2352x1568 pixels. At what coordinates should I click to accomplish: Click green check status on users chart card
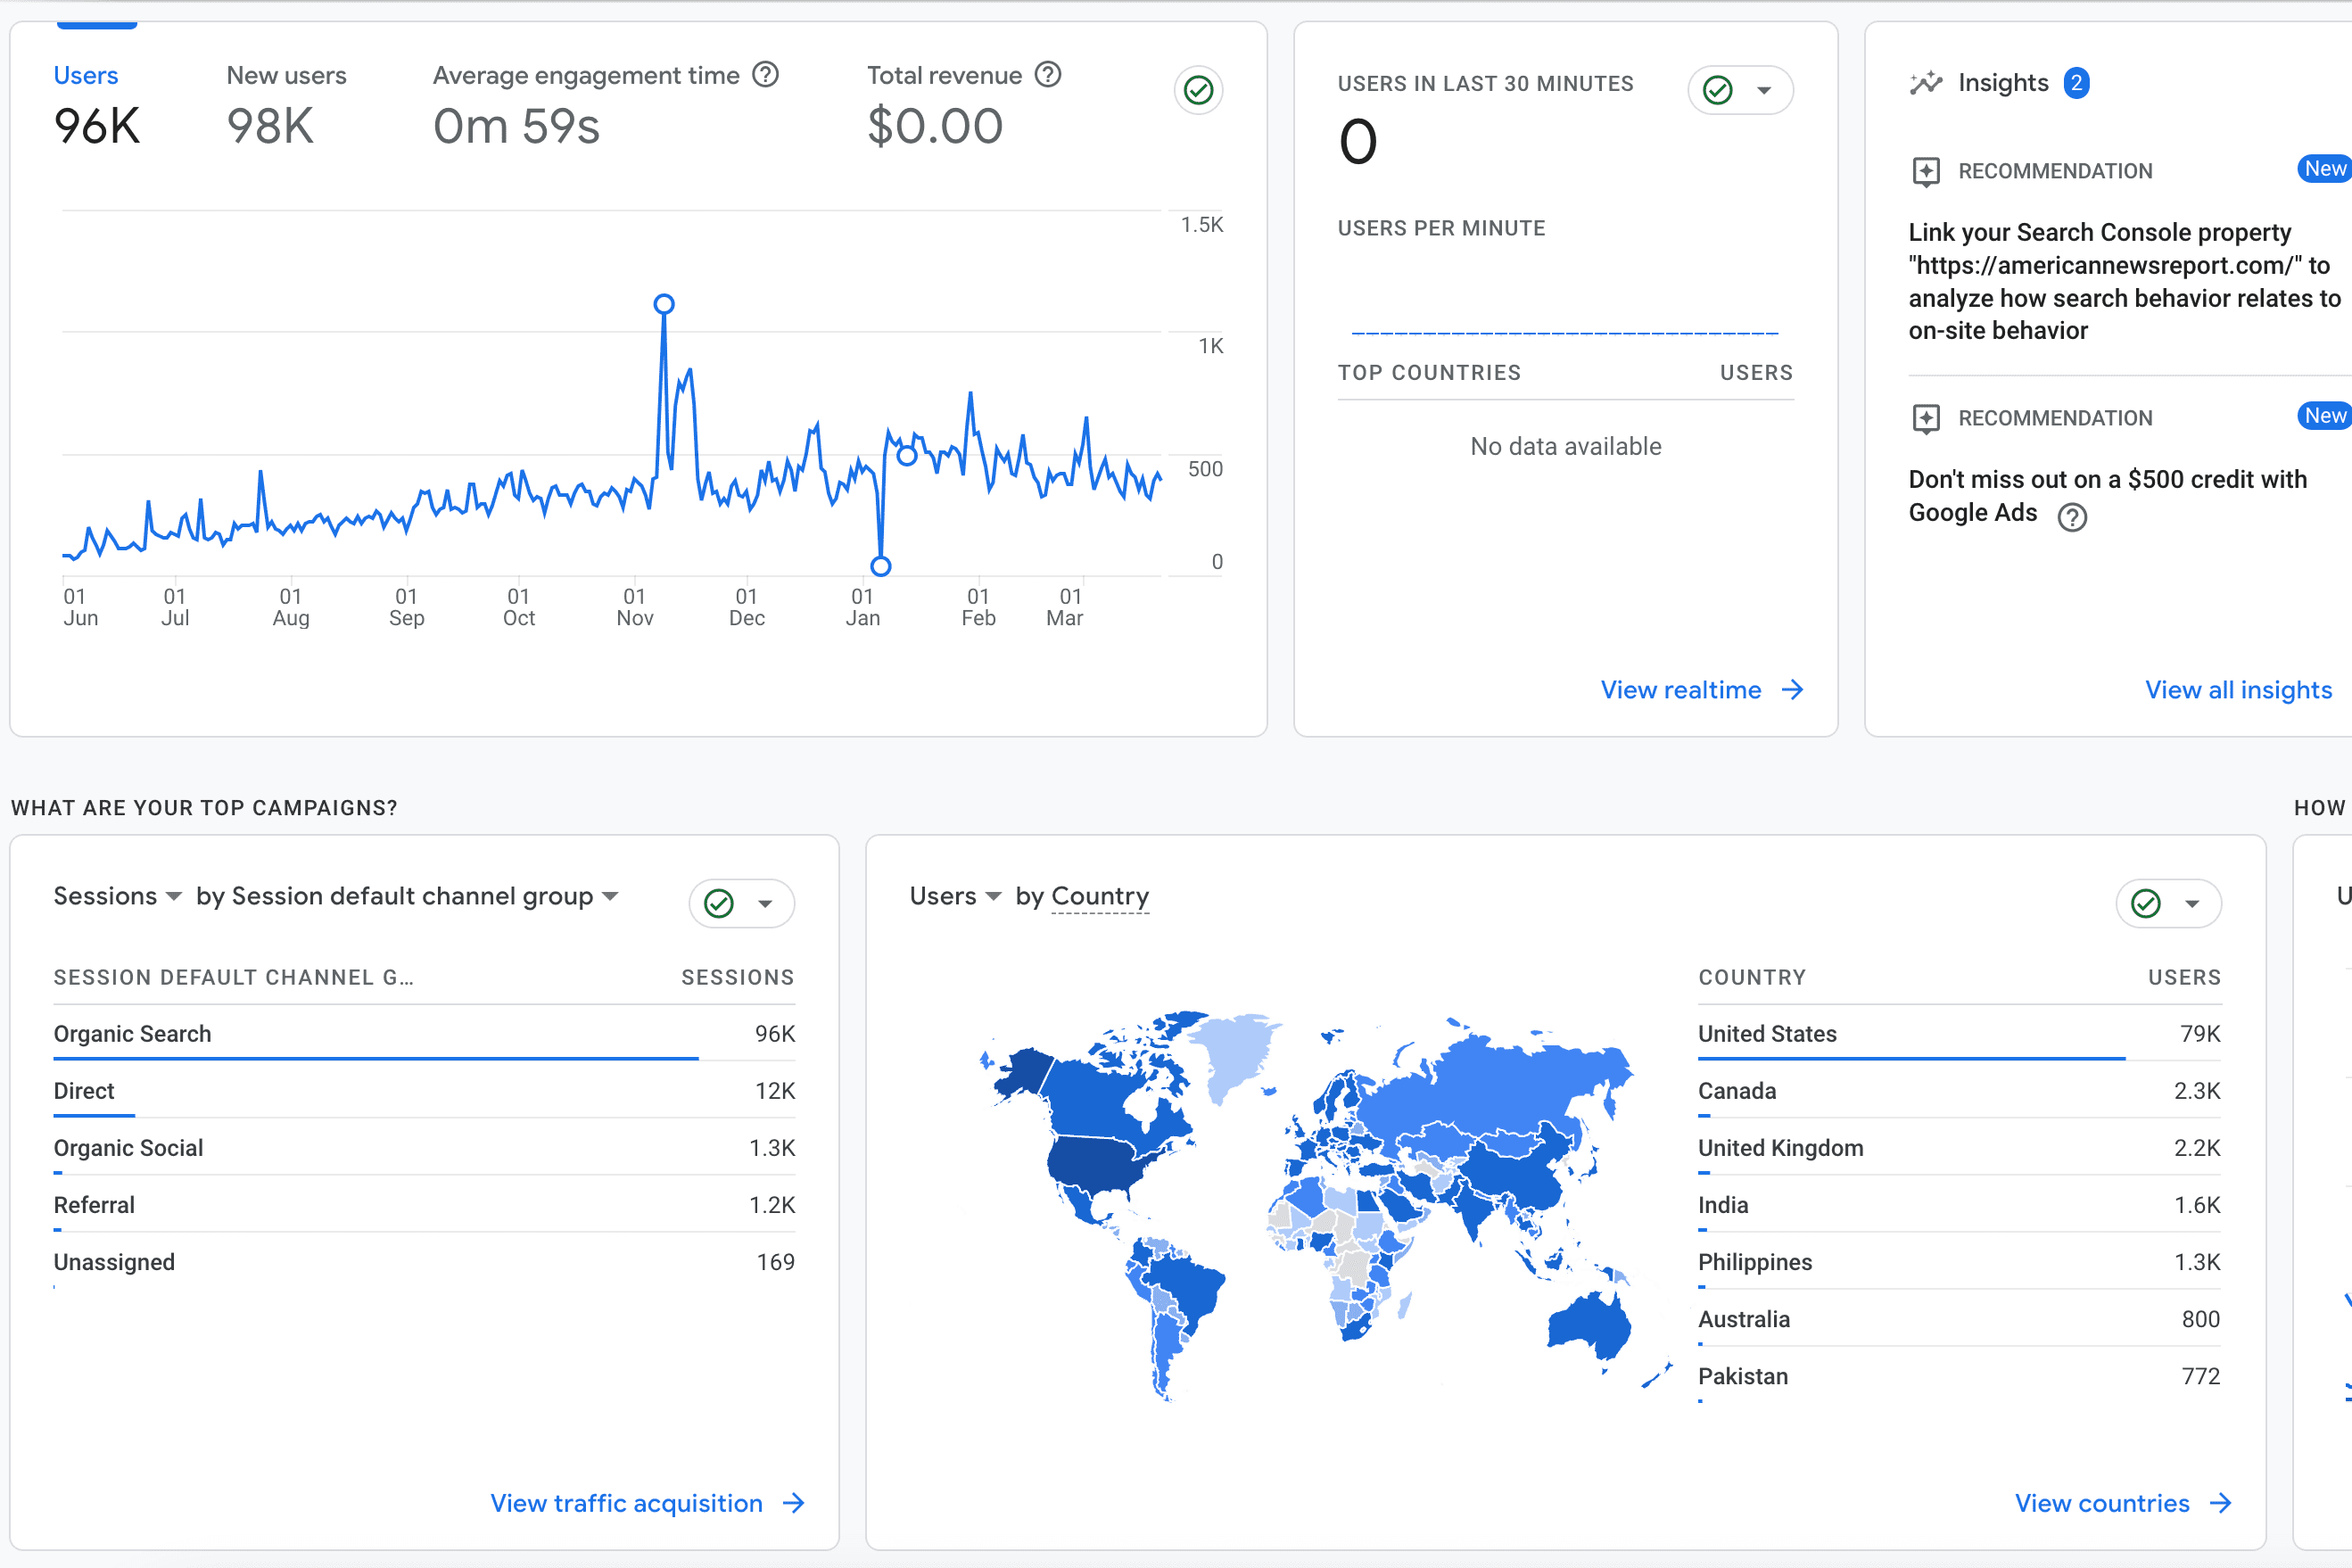click(1198, 91)
